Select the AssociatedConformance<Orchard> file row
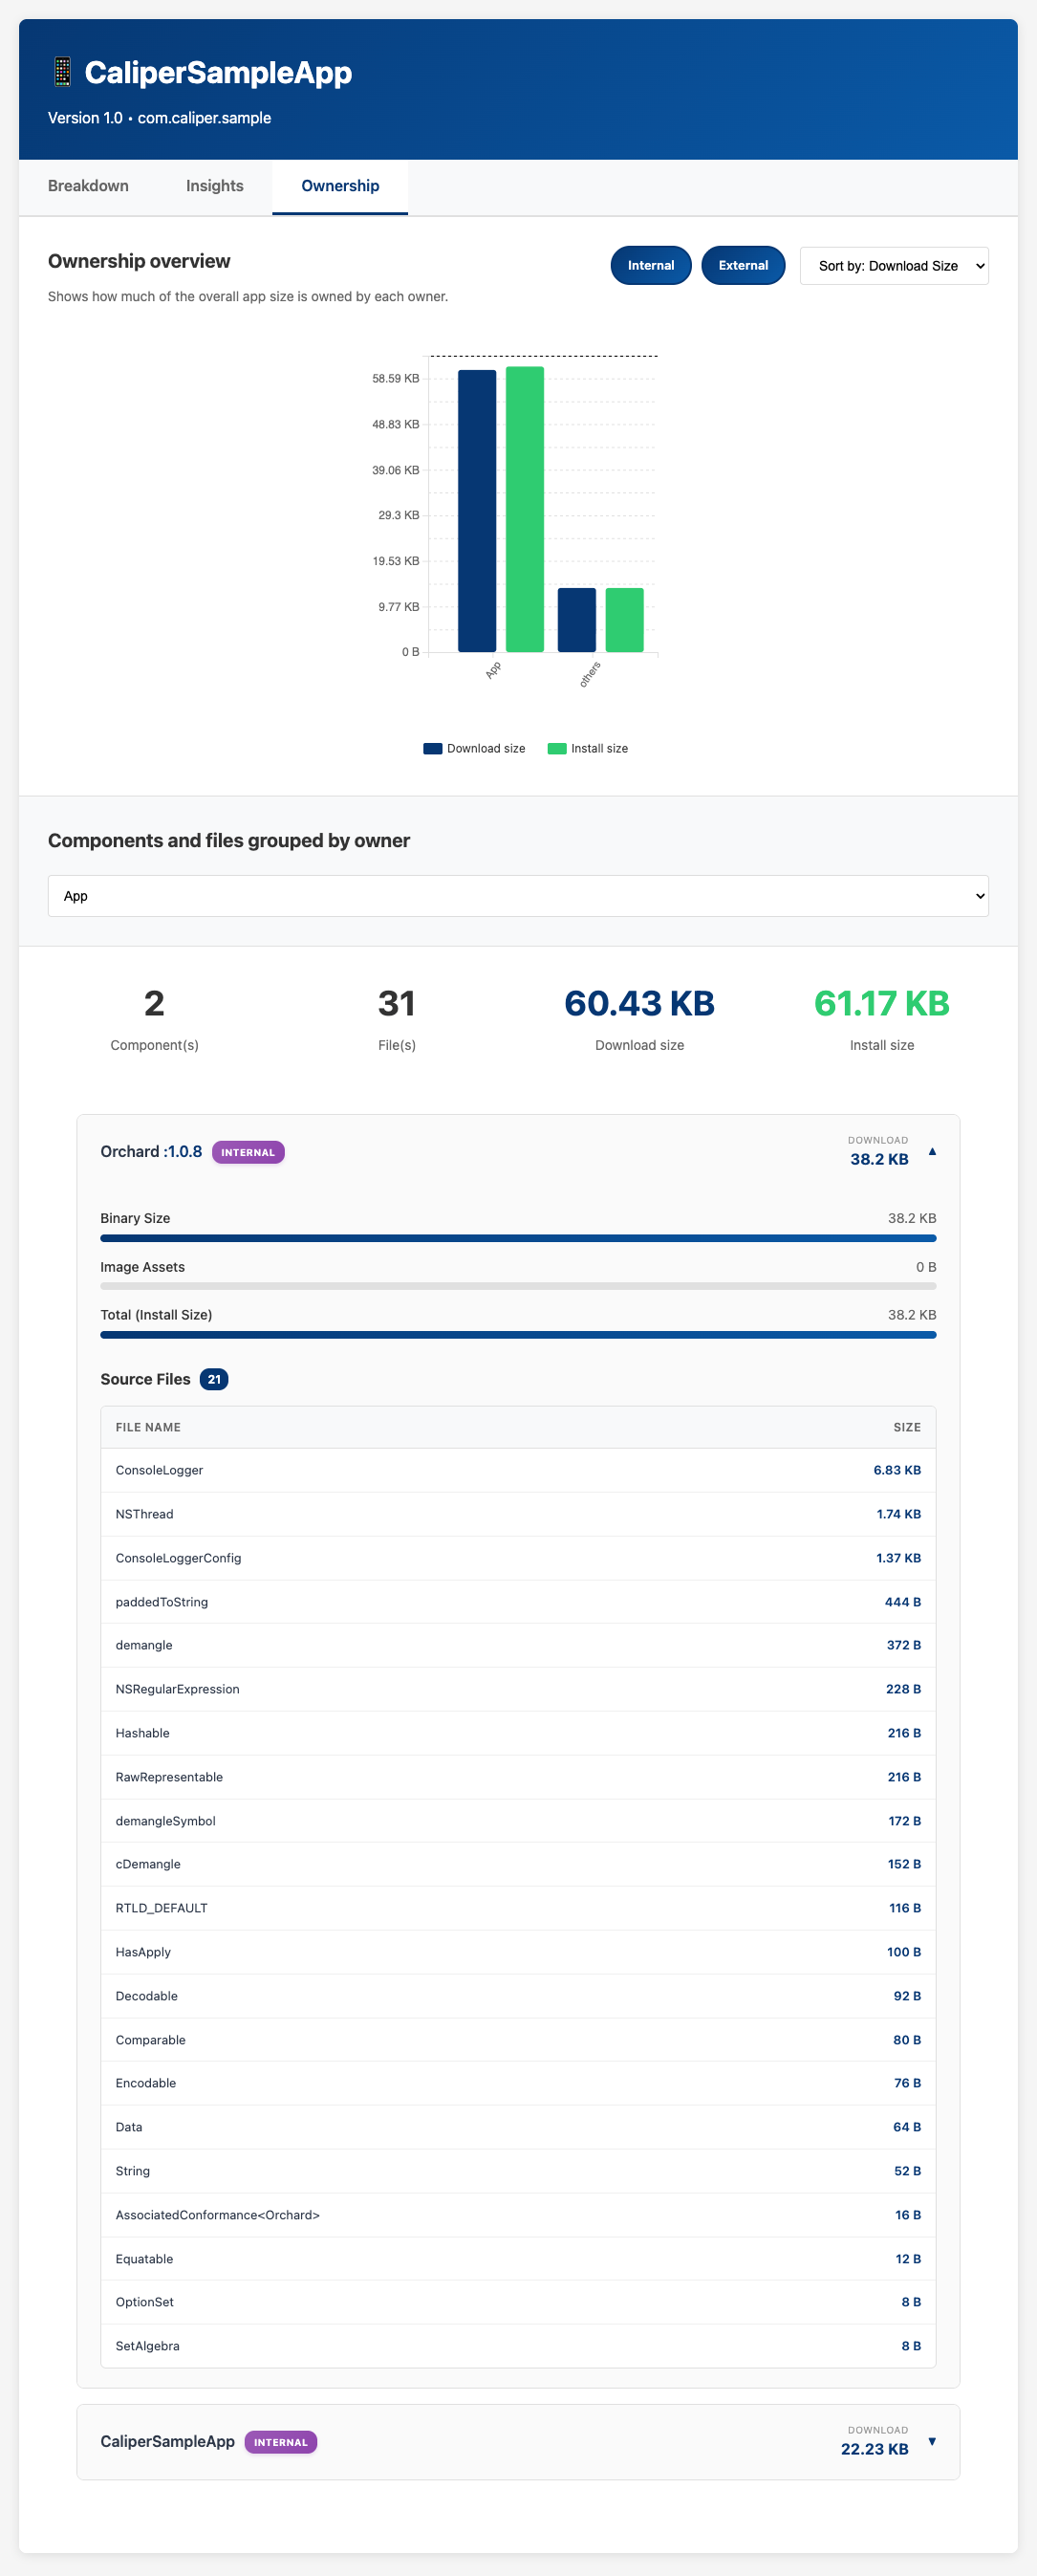The width and height of the screenshot is (1037, 2576). point(518,2215)
